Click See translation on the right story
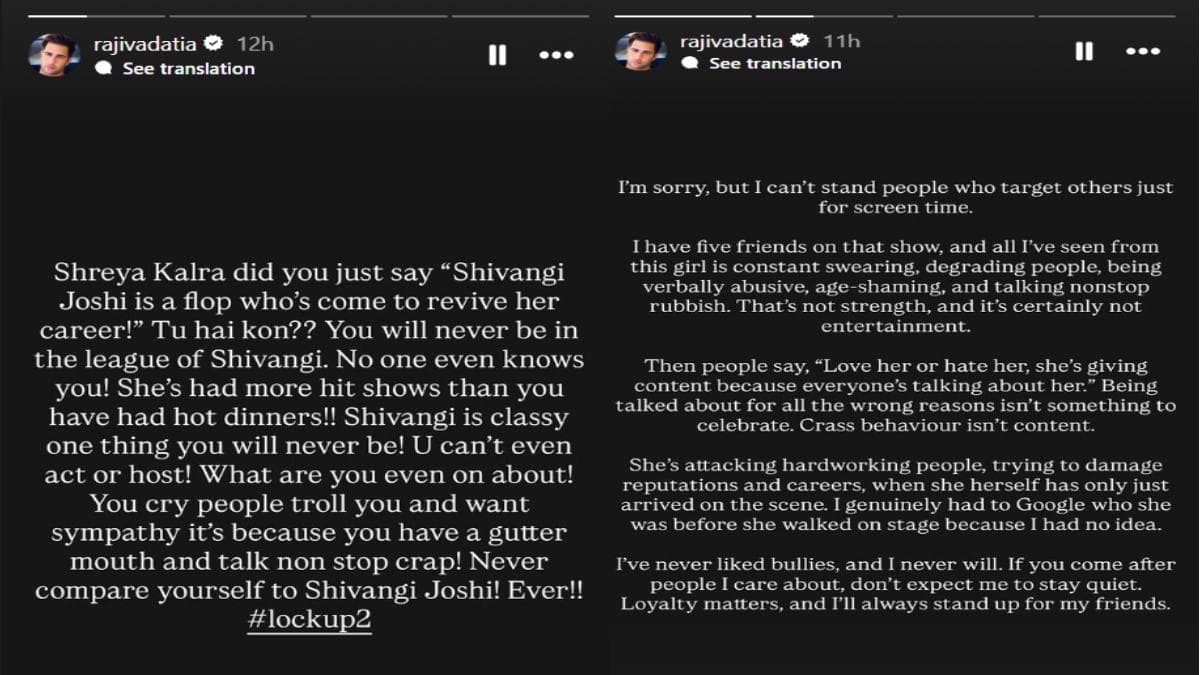 pos(775,63)
